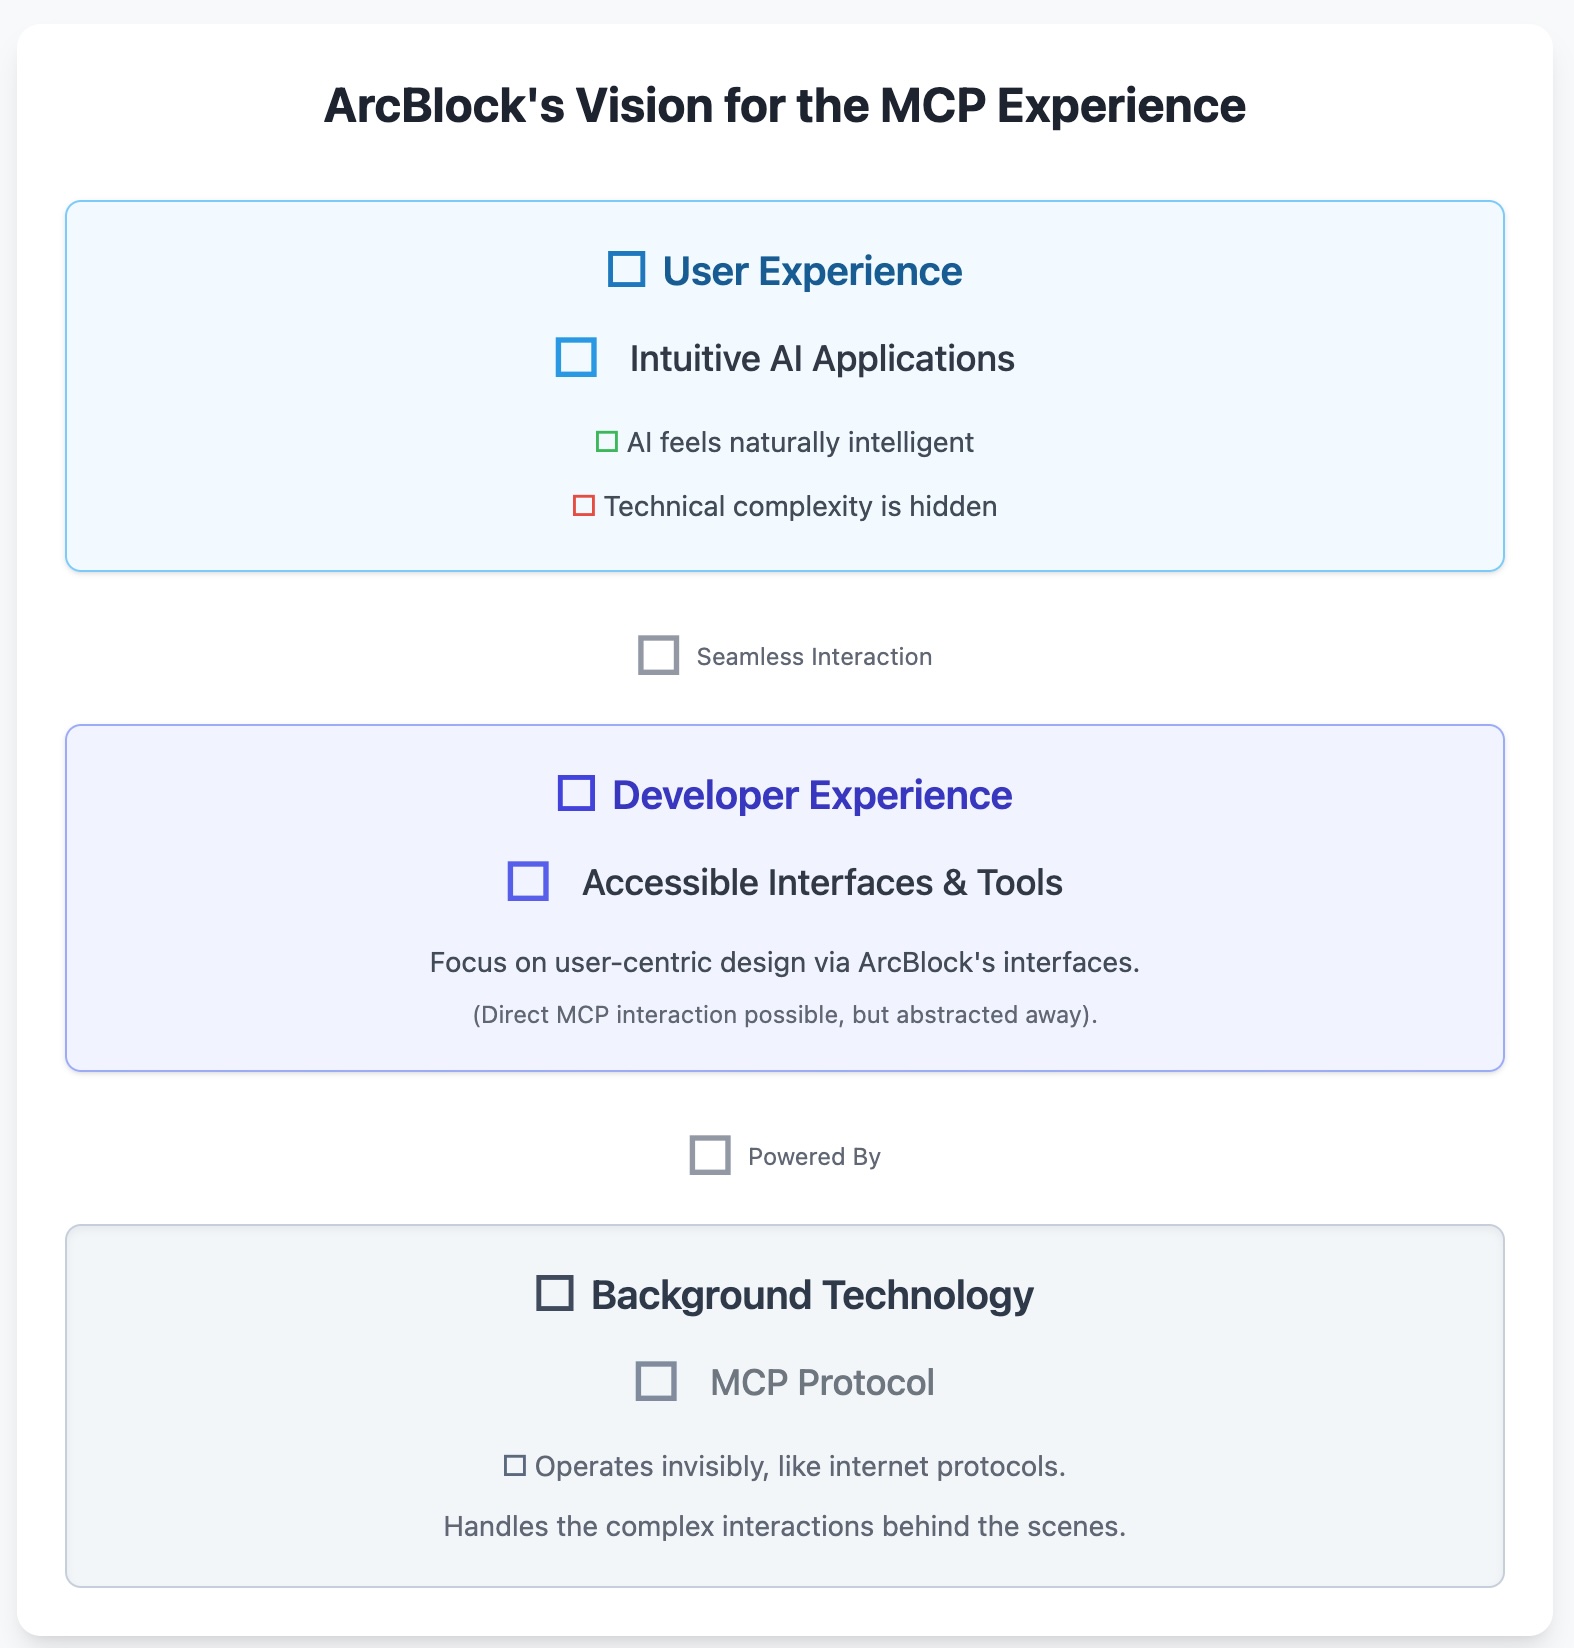Click the ArcBlock's Vision page title
Image resolution: width=1574 pixels, height=1648 pixels.
coord(785,106)
